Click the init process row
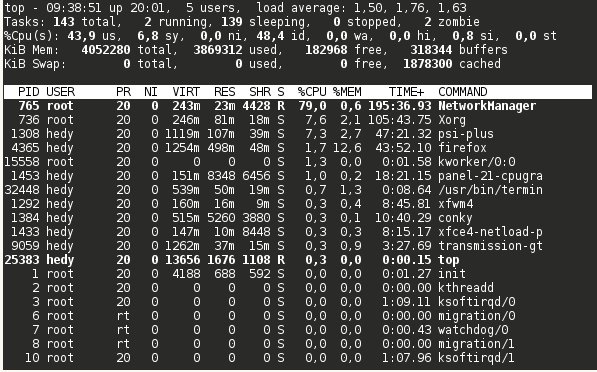Image resolution: width=597 pixels, height=372 pixels. point(298,274)
